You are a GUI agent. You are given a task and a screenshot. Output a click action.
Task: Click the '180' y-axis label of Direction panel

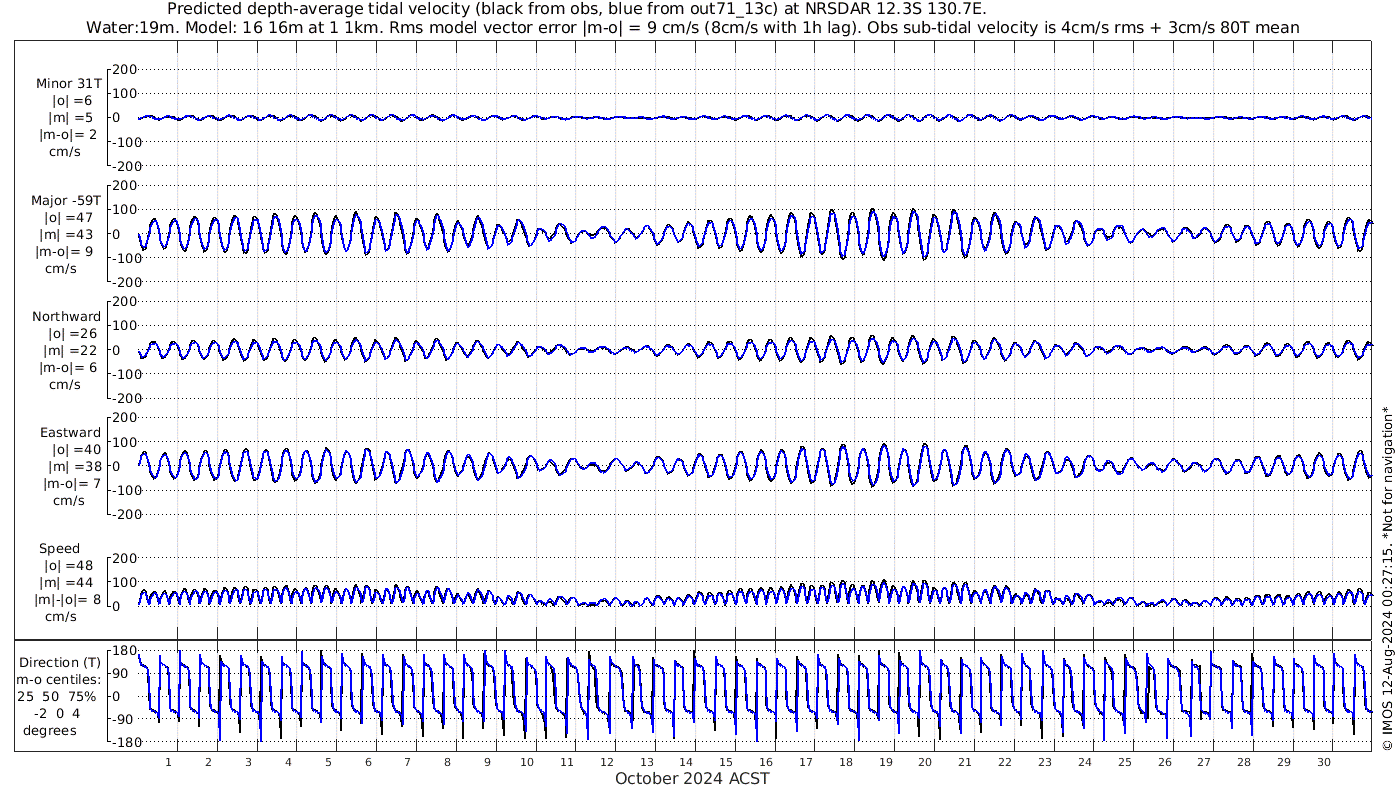(124, 651)
